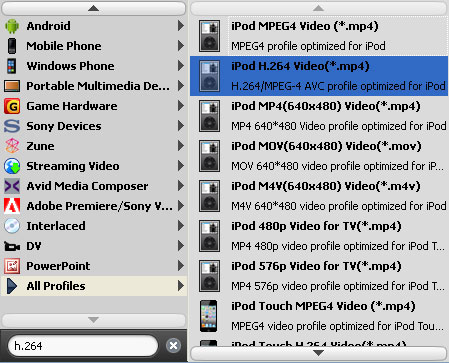The image size is (449, 363).
Task: Click the iPod MOV(640x480) thumbnail icon
Action: pos(209,156)
